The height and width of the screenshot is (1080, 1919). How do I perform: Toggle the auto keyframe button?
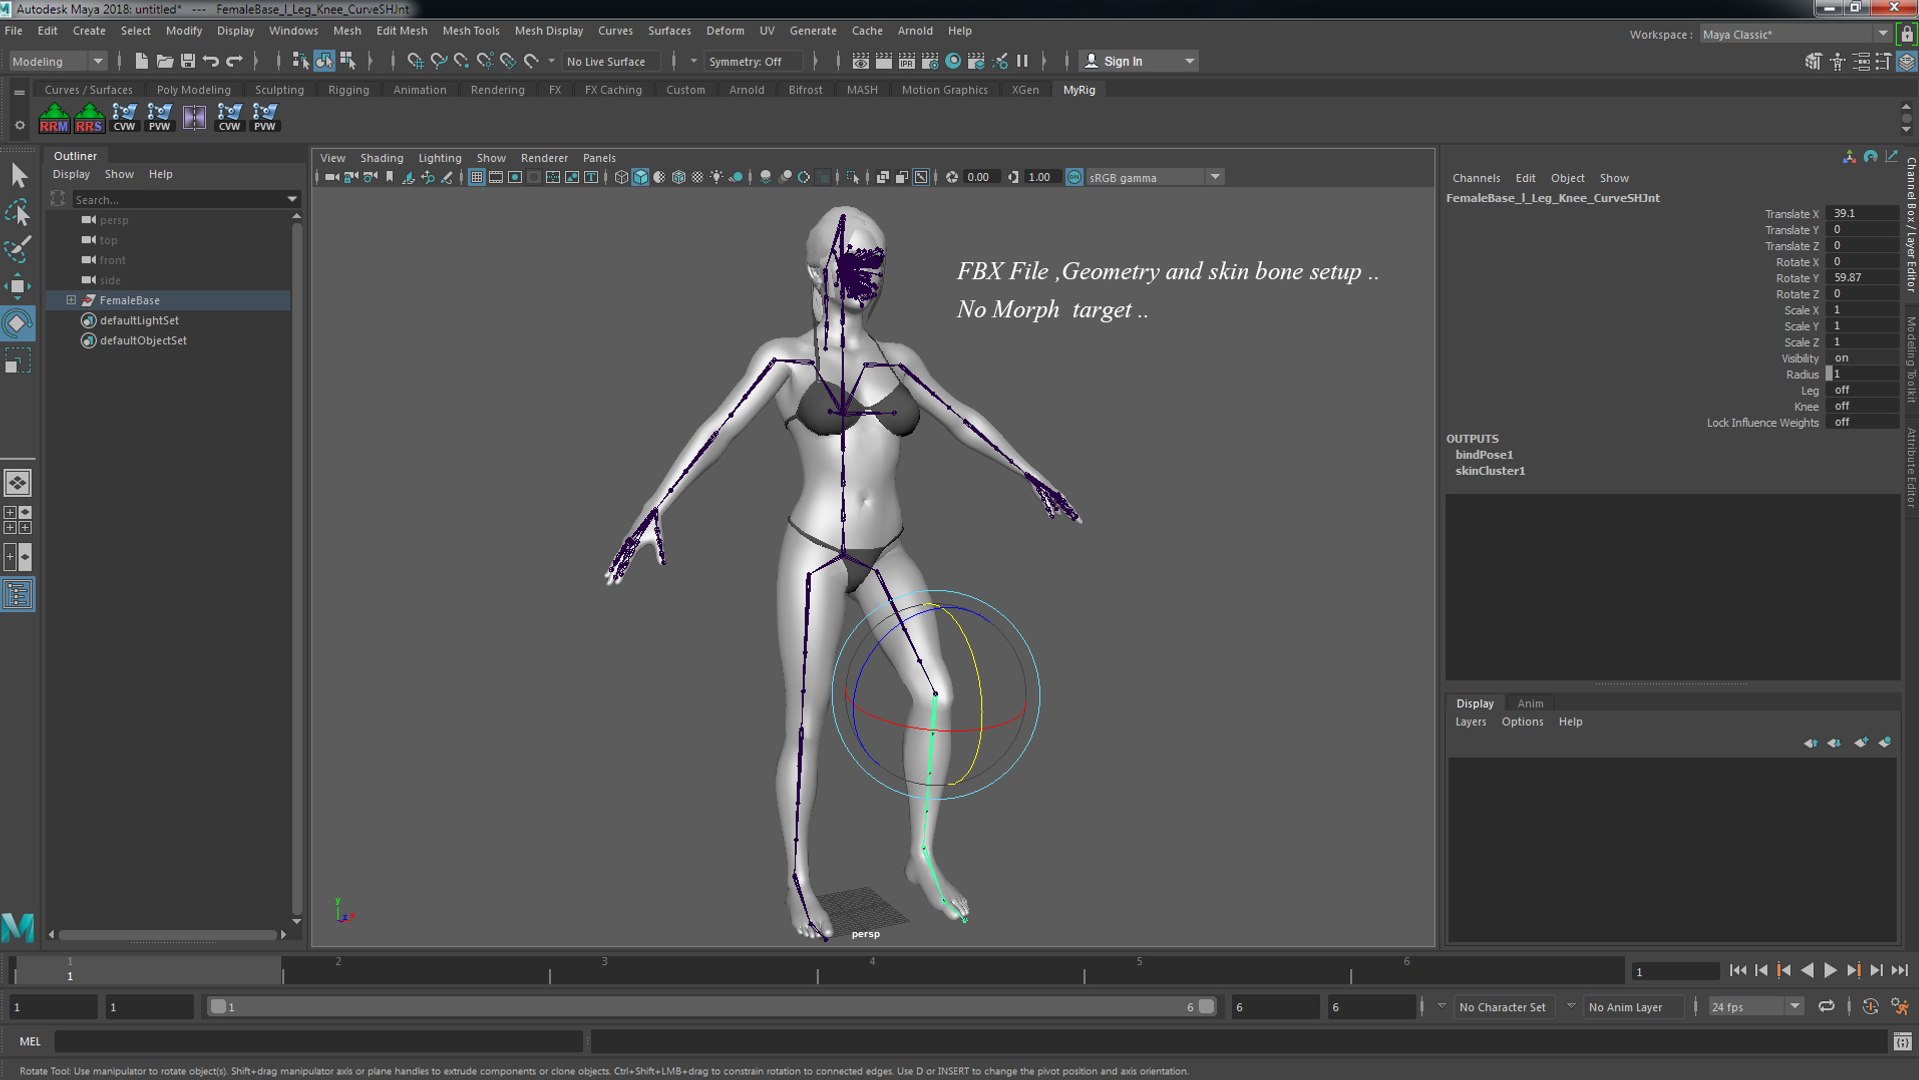[1870, 1007]
